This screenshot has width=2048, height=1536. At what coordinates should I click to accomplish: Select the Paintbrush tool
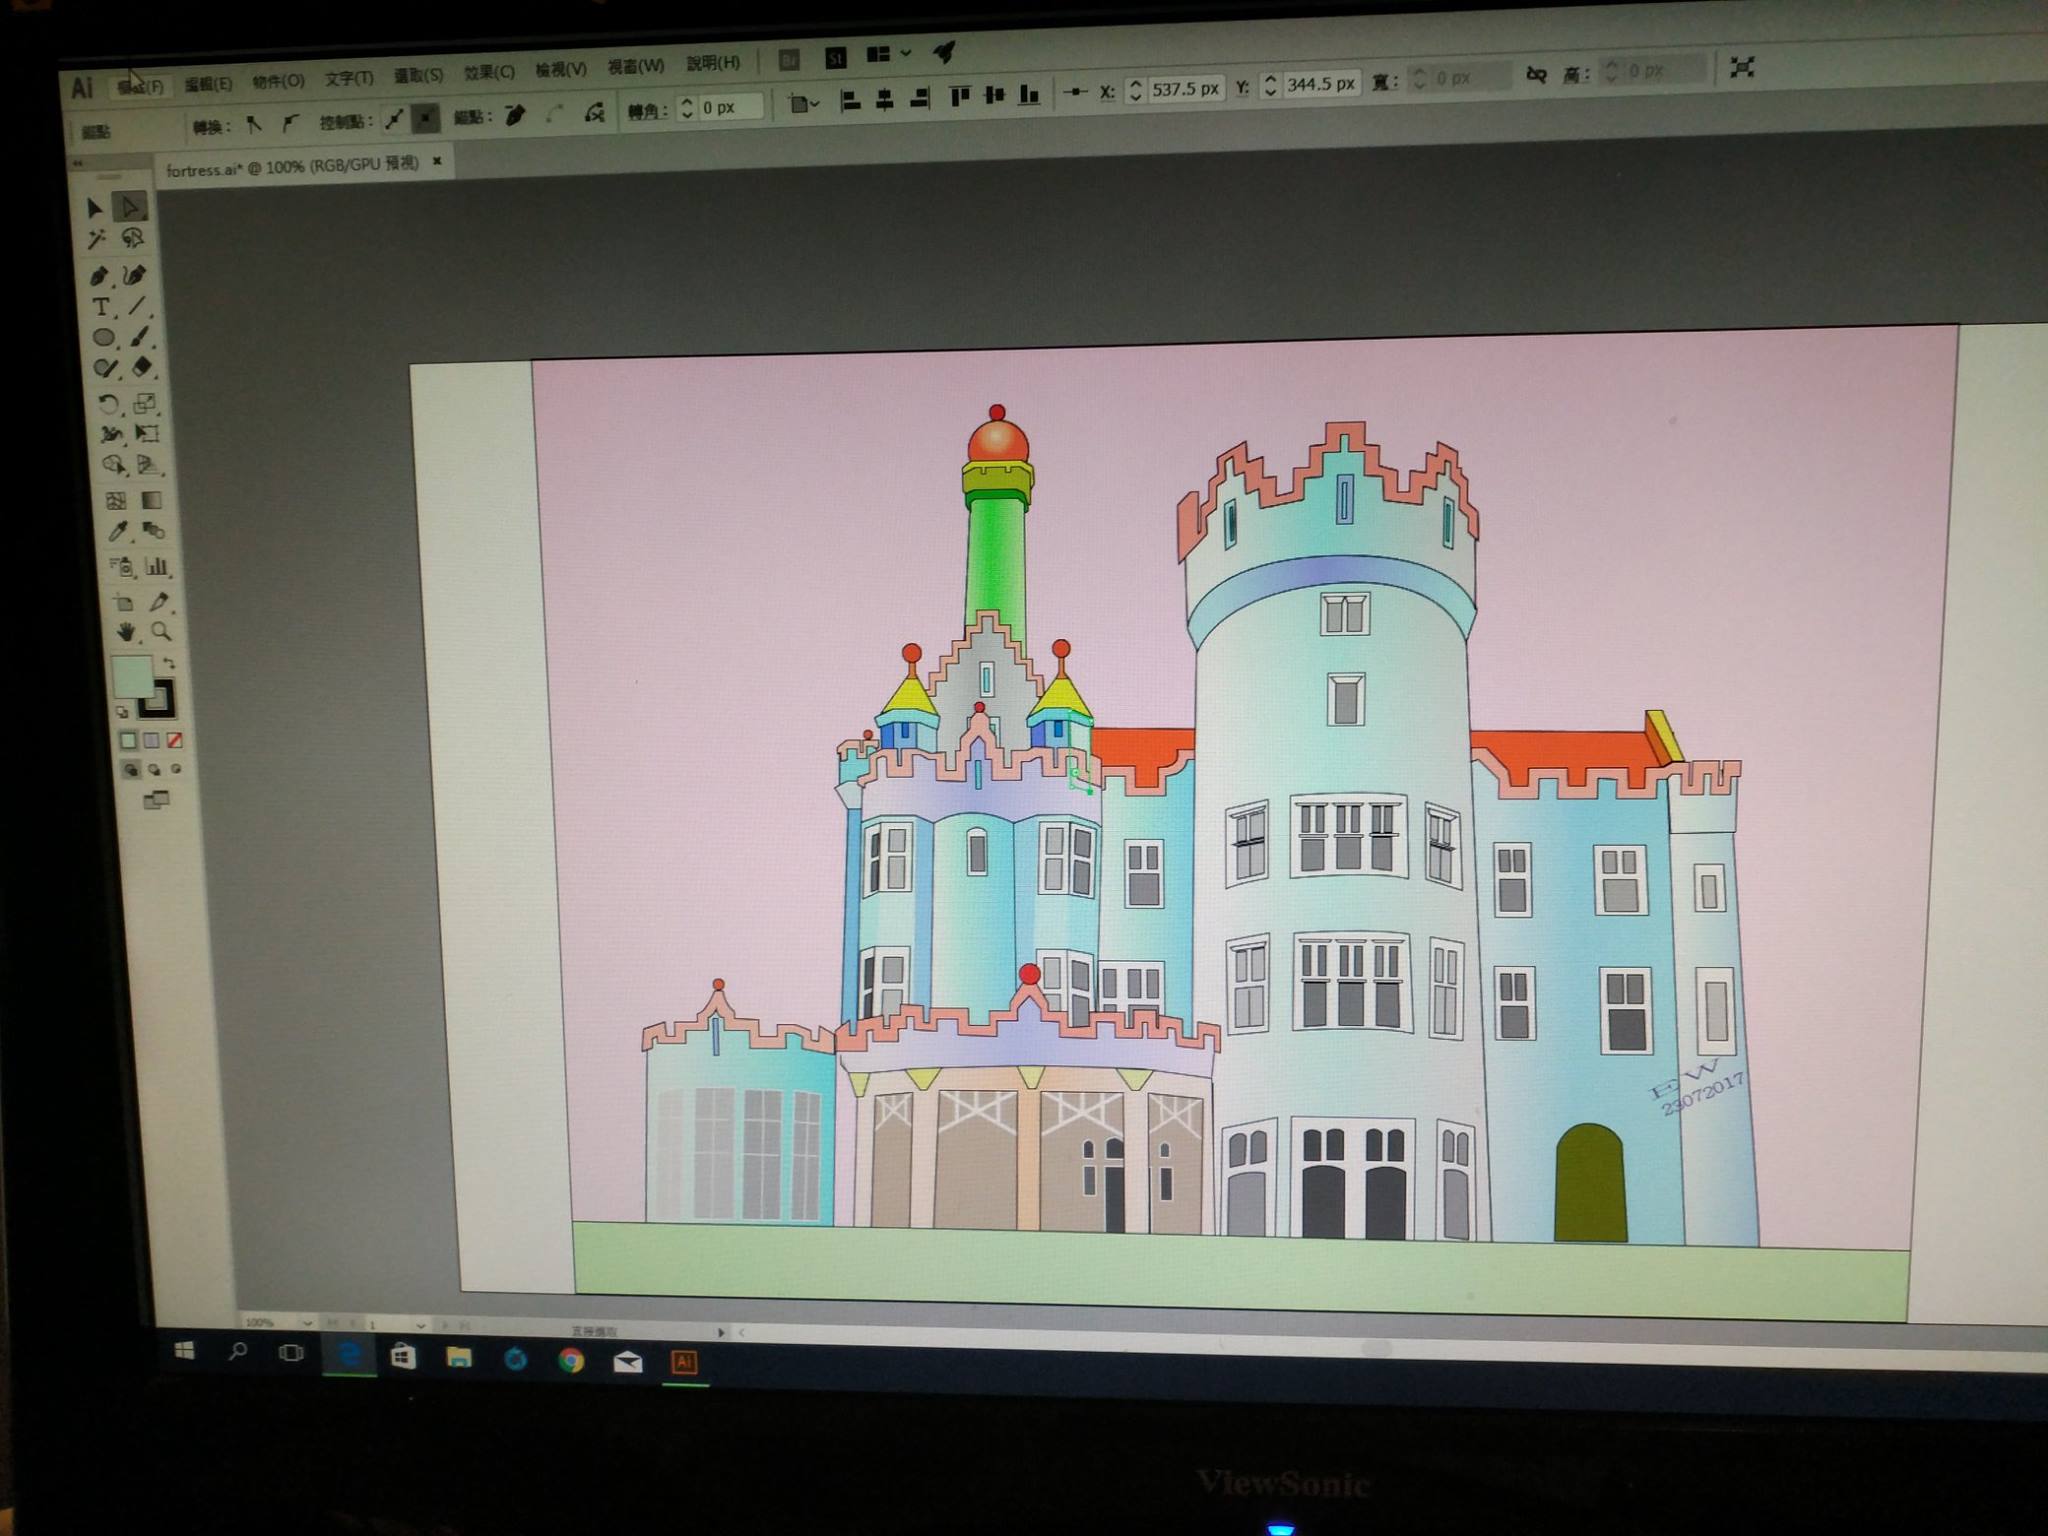coord(139,337)
